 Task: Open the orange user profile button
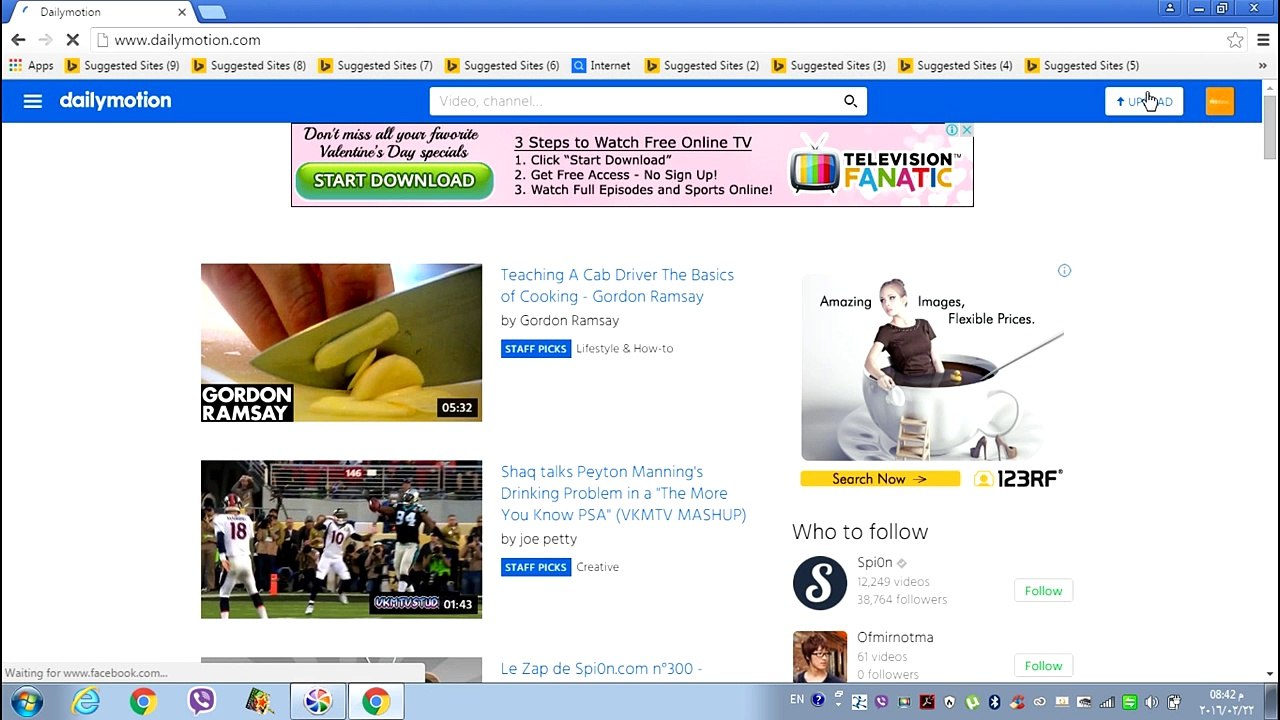point(1220,101)
